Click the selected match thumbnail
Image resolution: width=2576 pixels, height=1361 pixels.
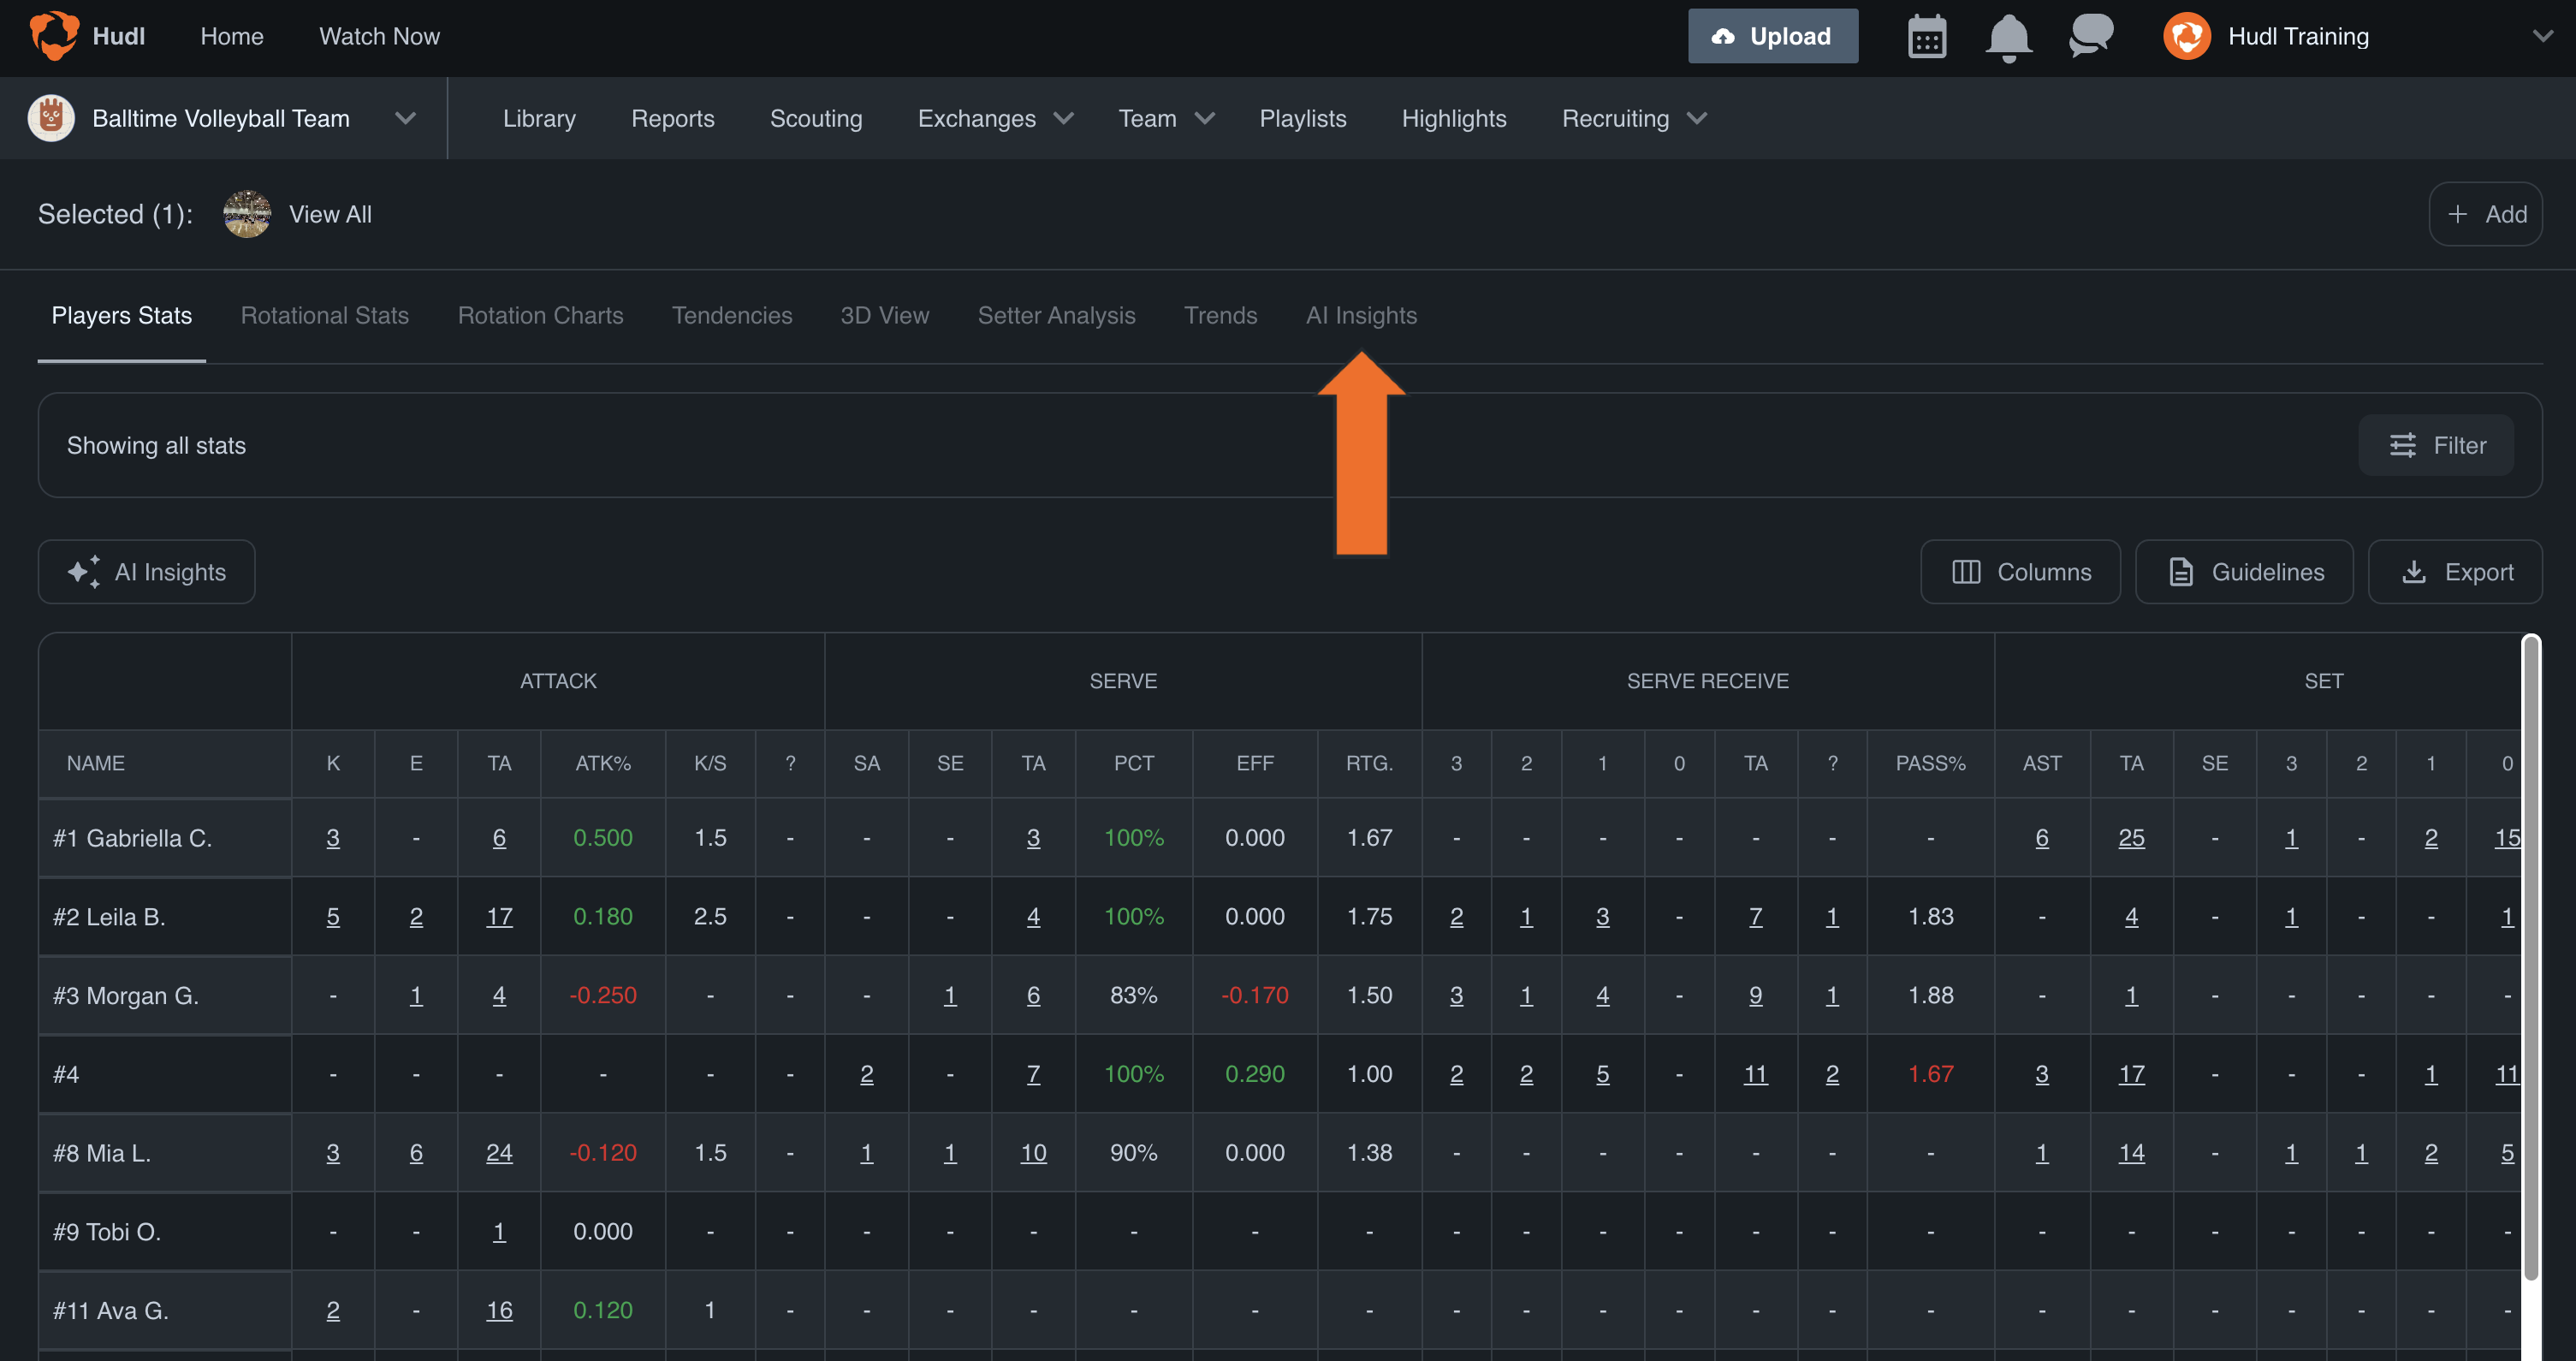(246, 214)
